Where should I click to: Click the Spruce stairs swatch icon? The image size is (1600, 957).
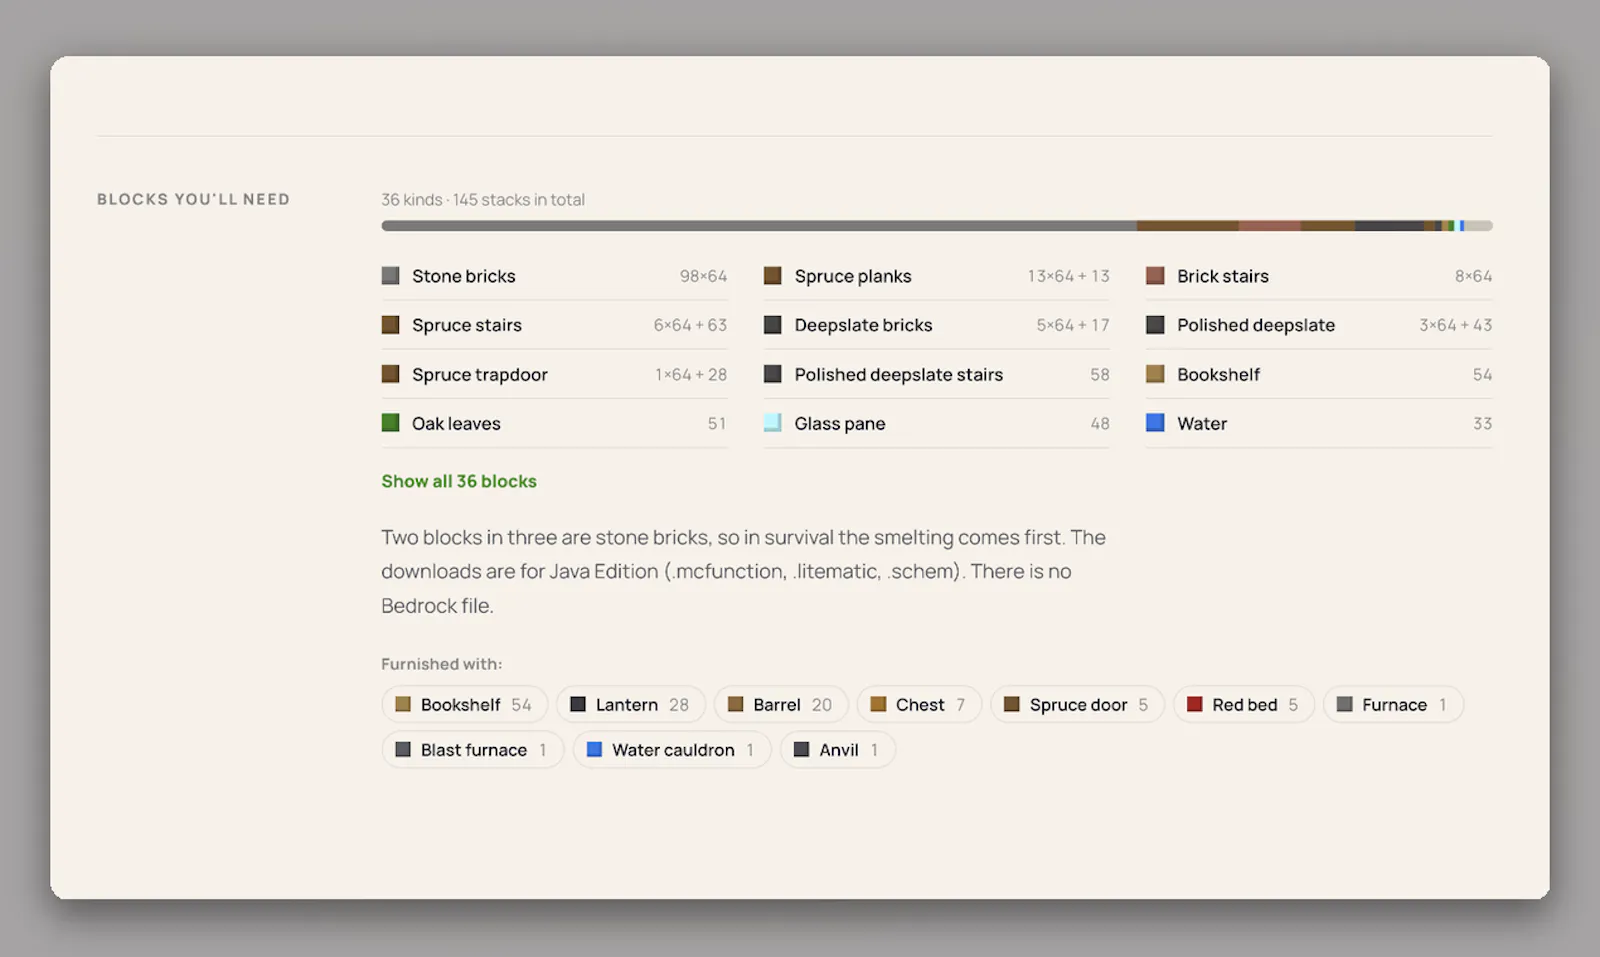click(x=390, y=325)
